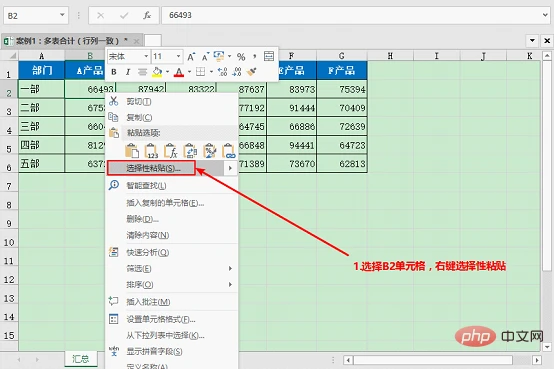Click the borders icon in mini toolbar

pos(200,72)
